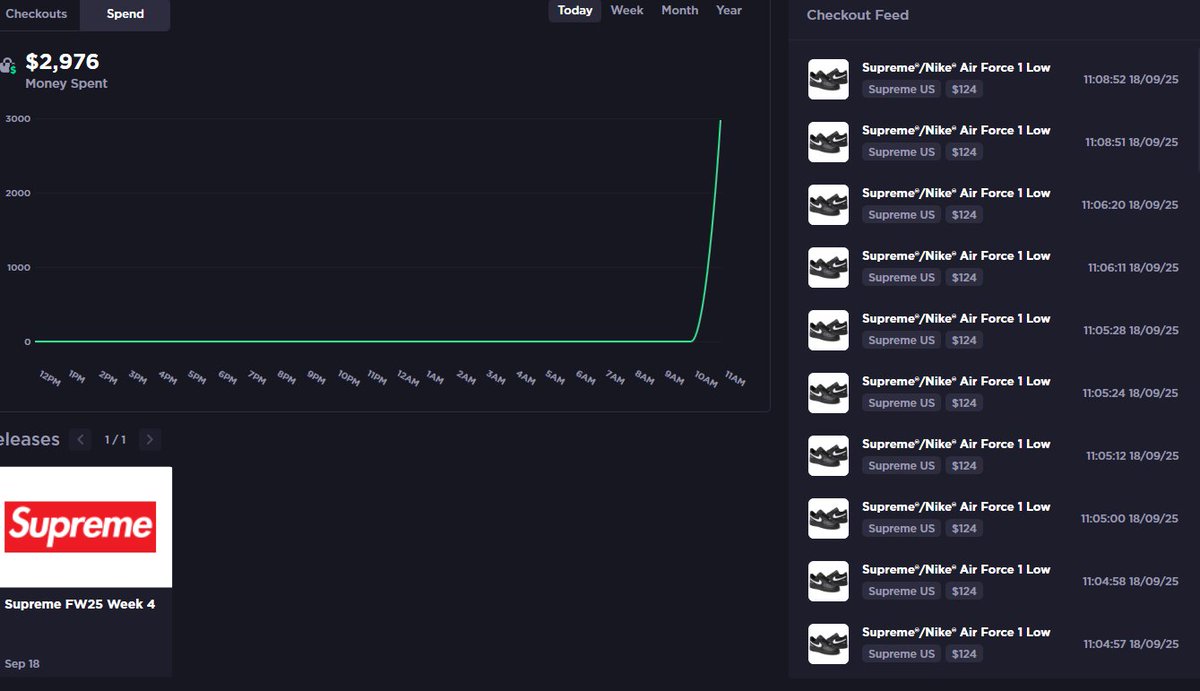Click timestamp 11:05:00 18/09/25
The image size is (1200, 691).
point(1129,519)
